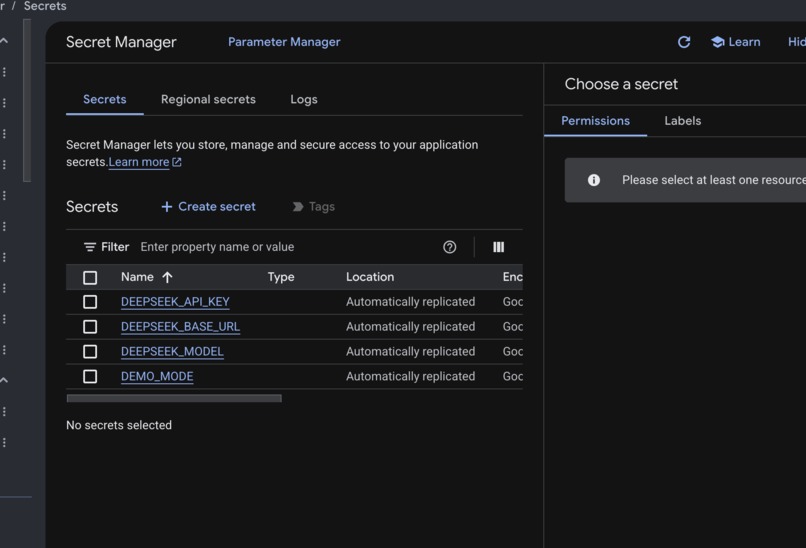Open filter help question mark icon

tap(449, 247)
